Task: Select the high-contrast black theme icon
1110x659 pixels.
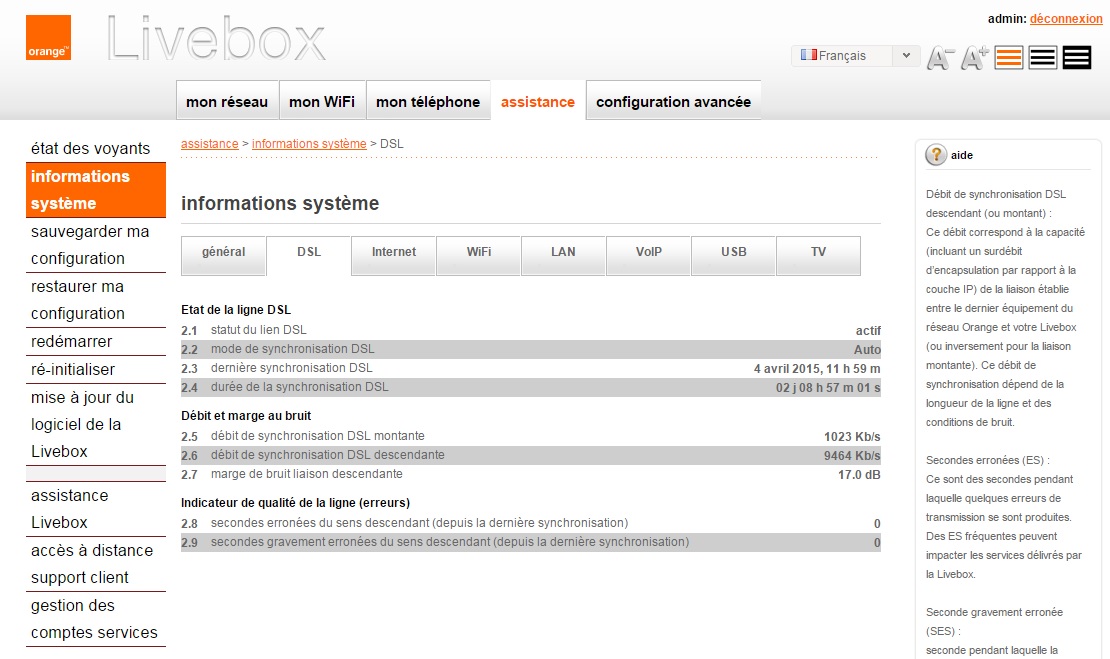Action: click(x=1077, y=57)
